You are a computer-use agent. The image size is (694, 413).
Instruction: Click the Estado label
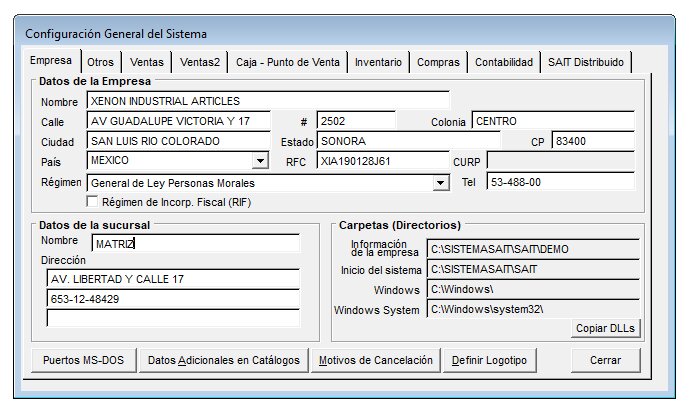297,142
